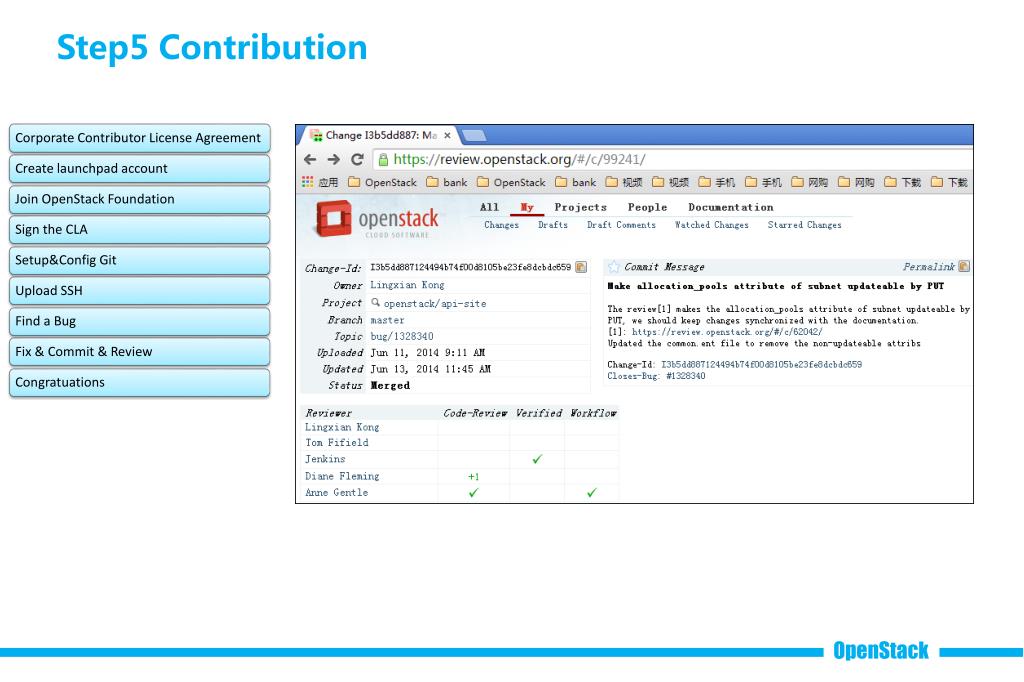Open the All menu in Gerrit
Viewport: 1024px width, 682px height.
pos(489,207)
